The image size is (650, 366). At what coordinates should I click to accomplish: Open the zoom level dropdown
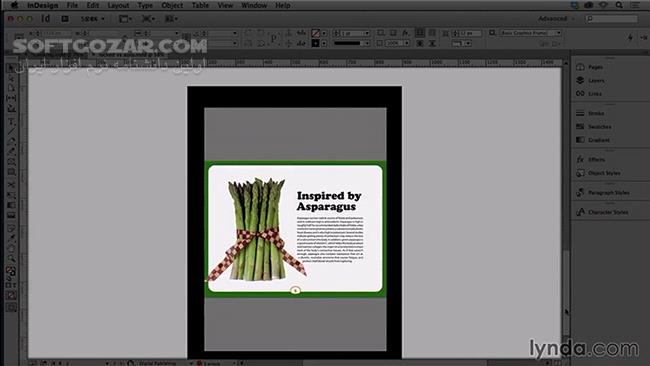[93, 19]
